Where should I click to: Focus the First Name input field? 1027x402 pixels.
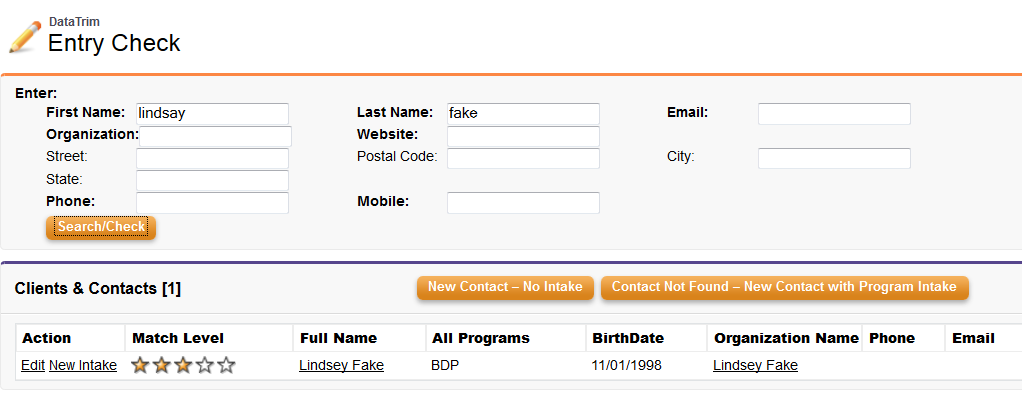tap(212, 113)
